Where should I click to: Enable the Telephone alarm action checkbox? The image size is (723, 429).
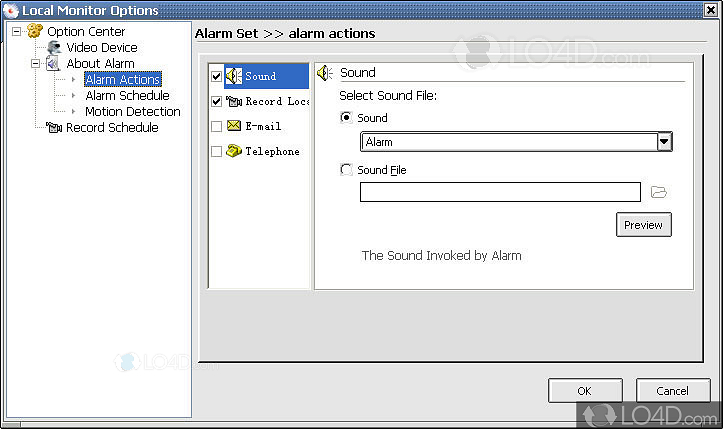[216, 151]
